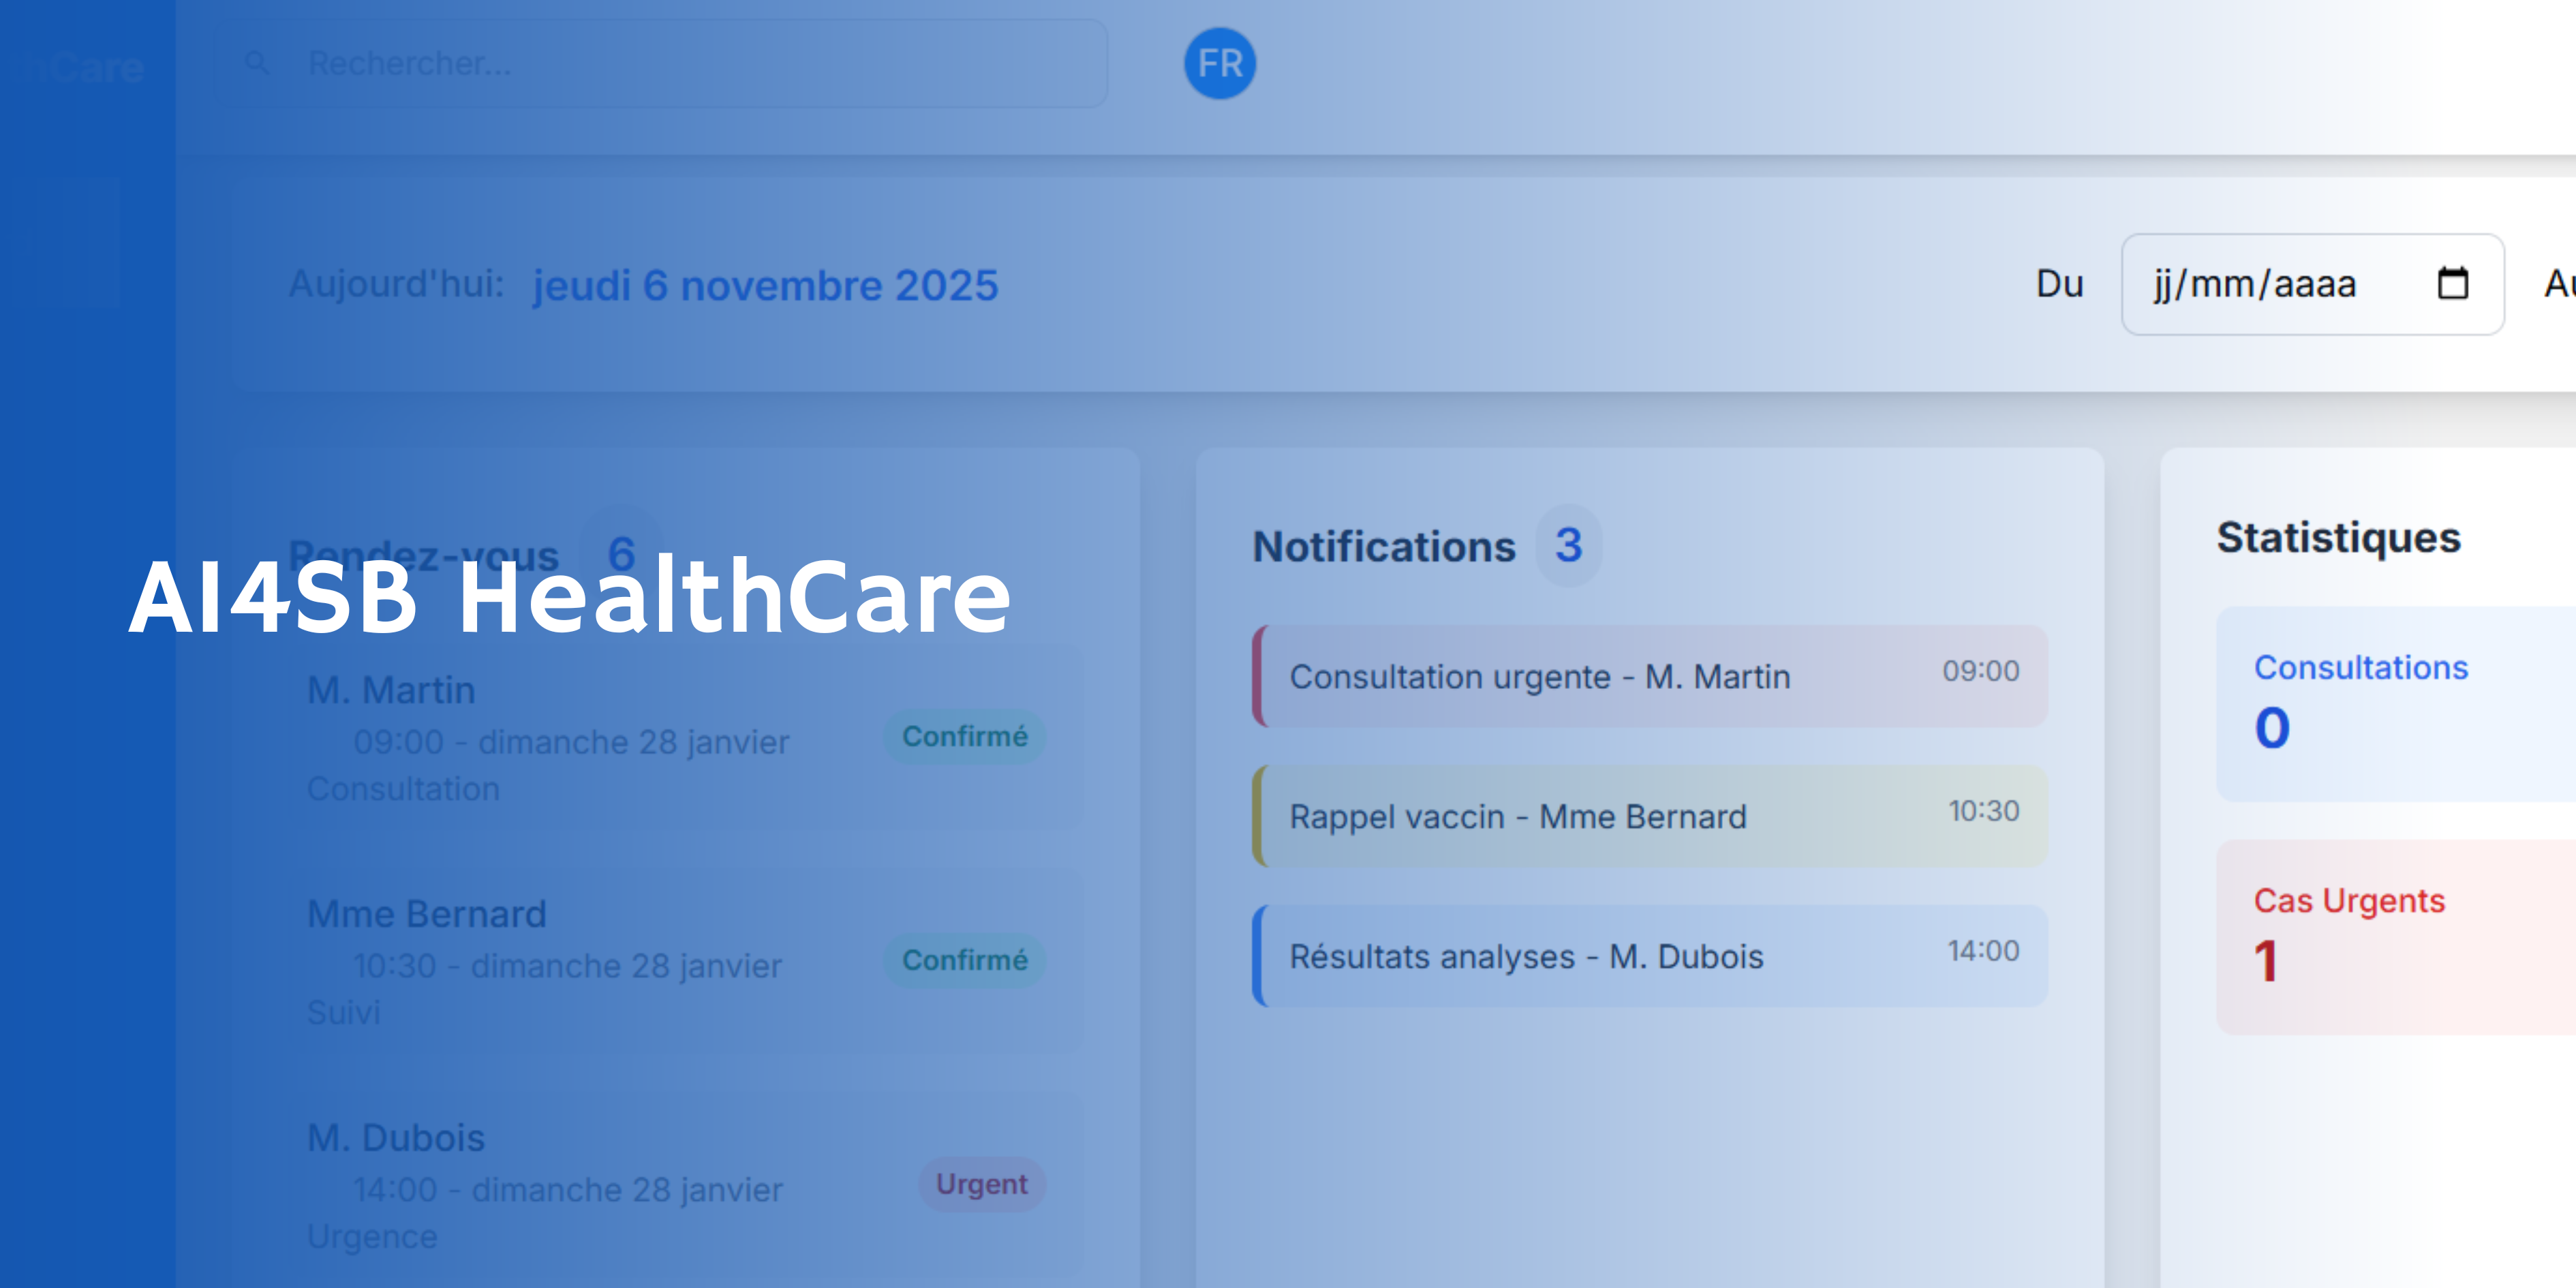Viewport: 2576px width, 1288px height.
Task: Open the Résultats analyses M. Dubois notification
Action: click(x=1650, y=957)
